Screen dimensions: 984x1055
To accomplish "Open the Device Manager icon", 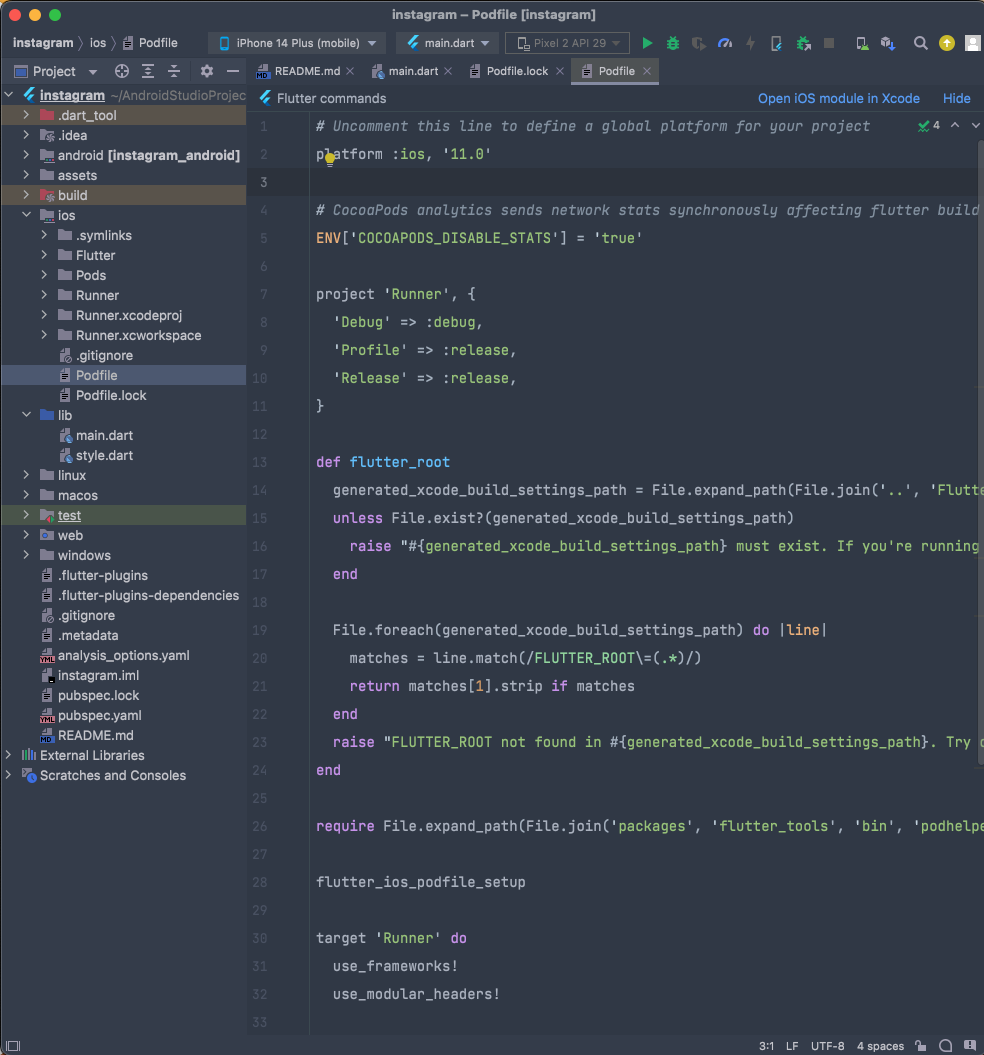I will pos(862,43).
